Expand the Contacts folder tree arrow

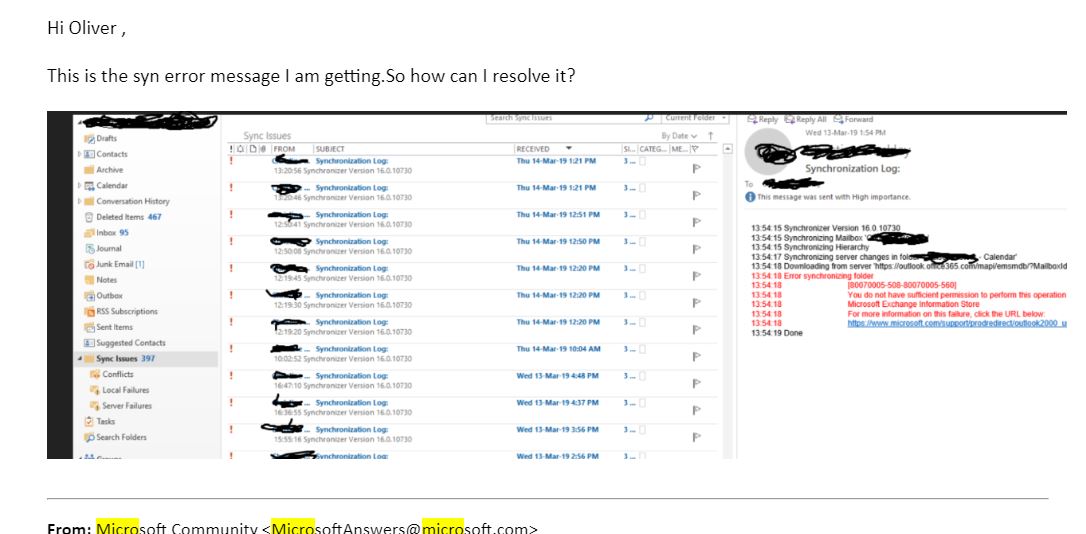tap(80, 154)
